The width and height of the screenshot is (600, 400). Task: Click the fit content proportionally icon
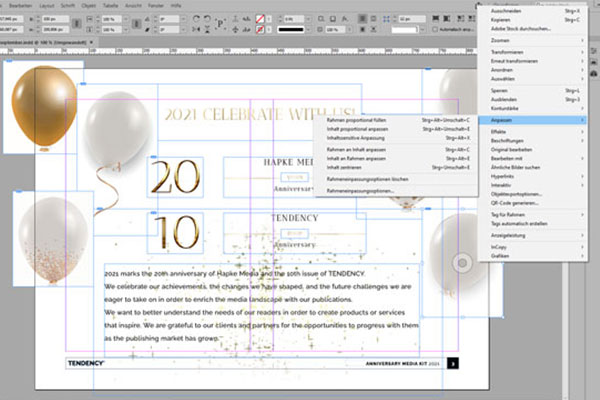click(x=446, y=18)
